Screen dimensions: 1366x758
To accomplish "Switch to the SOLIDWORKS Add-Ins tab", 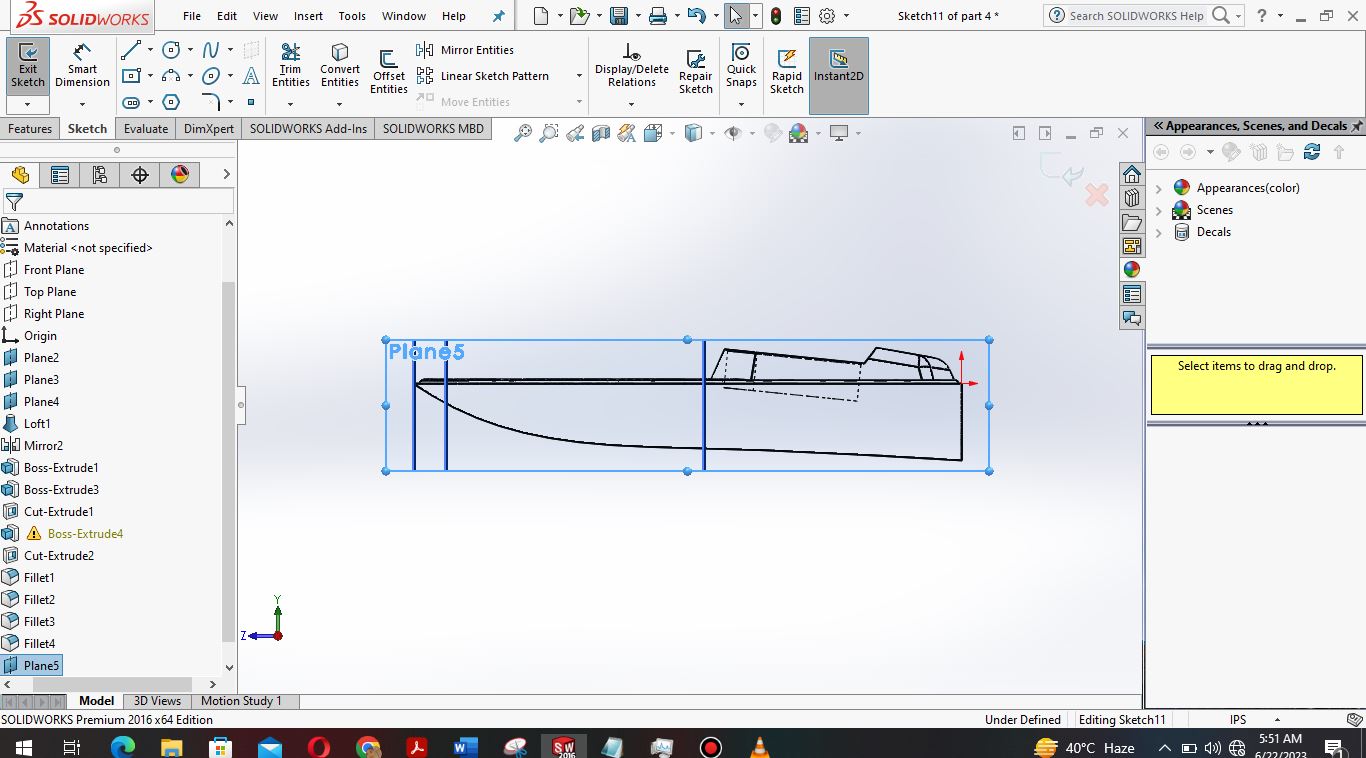I will 308,129.
